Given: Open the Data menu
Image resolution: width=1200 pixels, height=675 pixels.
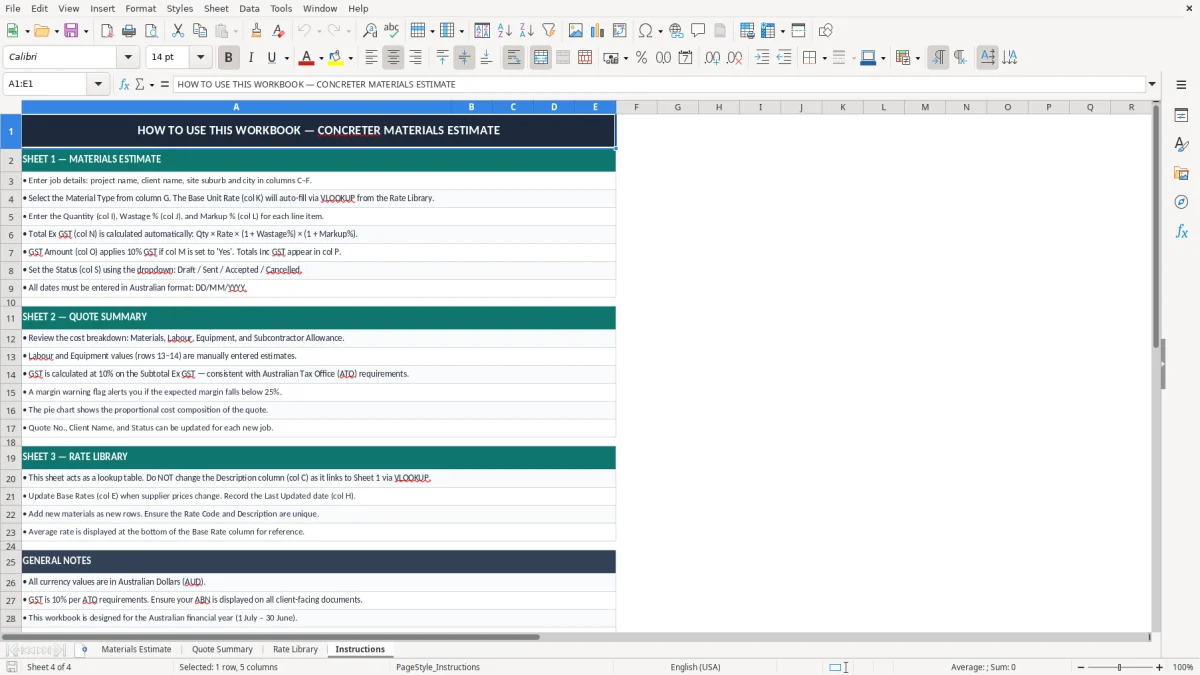Looking at the screenshot, I should click(x=249, y=8).
